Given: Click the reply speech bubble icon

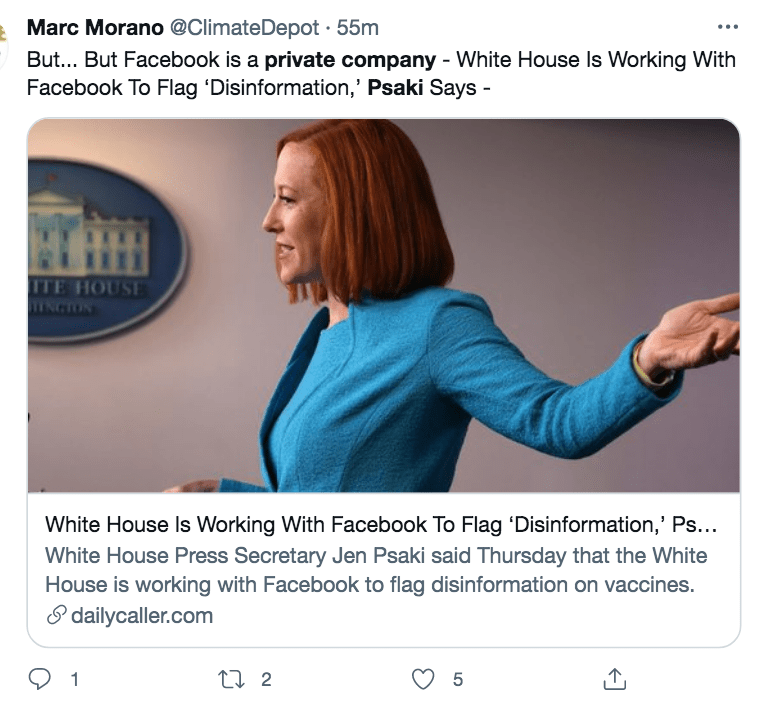Looking at the screenshot, I should [x=39, y=679].
